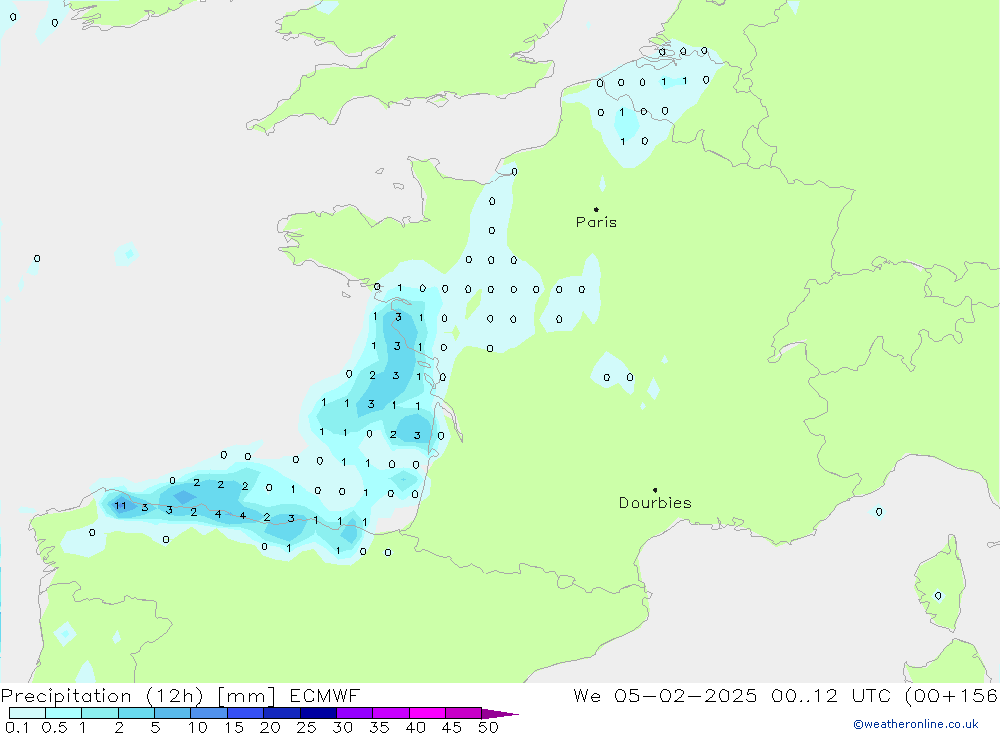Click the 35–40 mm violet swatch

point(391,713)
